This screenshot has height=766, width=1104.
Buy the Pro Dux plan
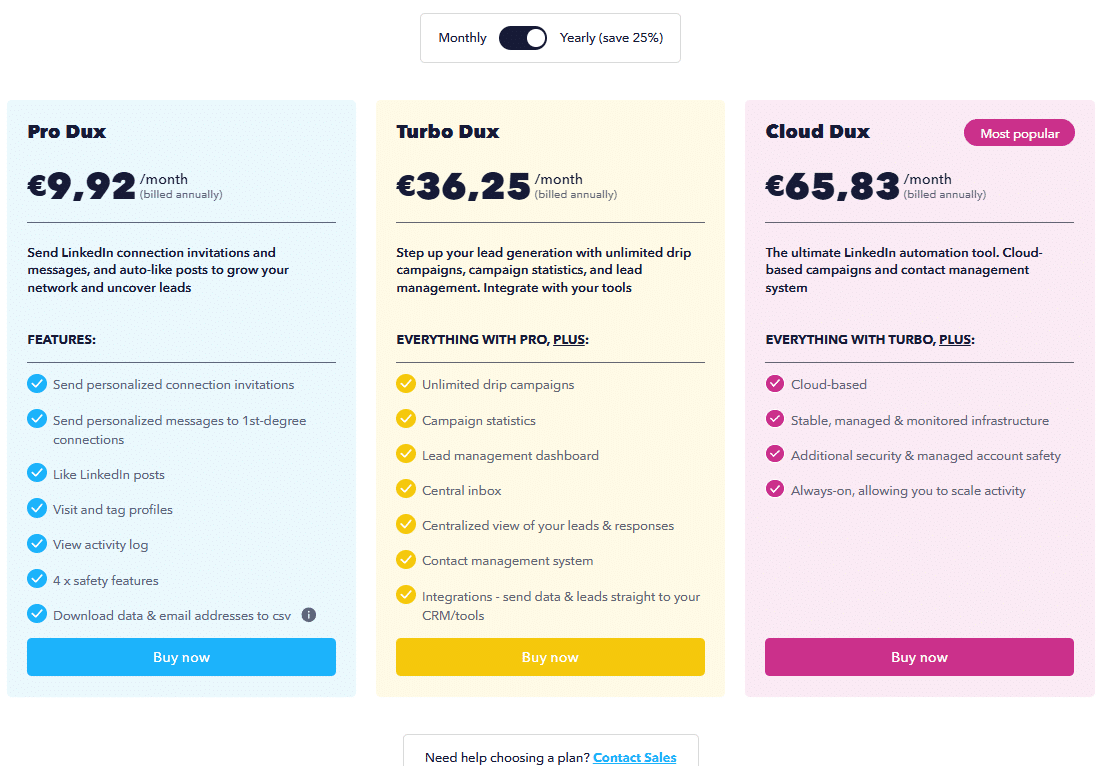(x=181, y=657)
